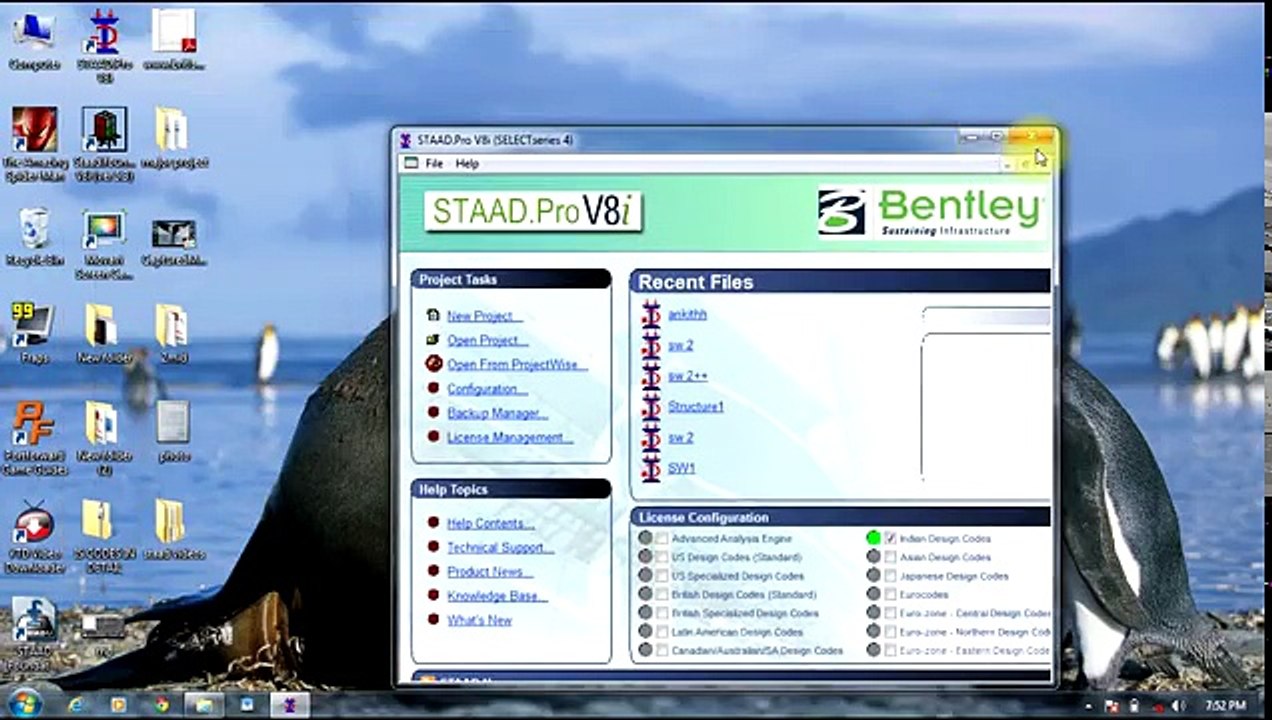This screenshot has height=720, width=1272.
Task: Select the Recycle Bin icon
Action: tap(34, 236)
